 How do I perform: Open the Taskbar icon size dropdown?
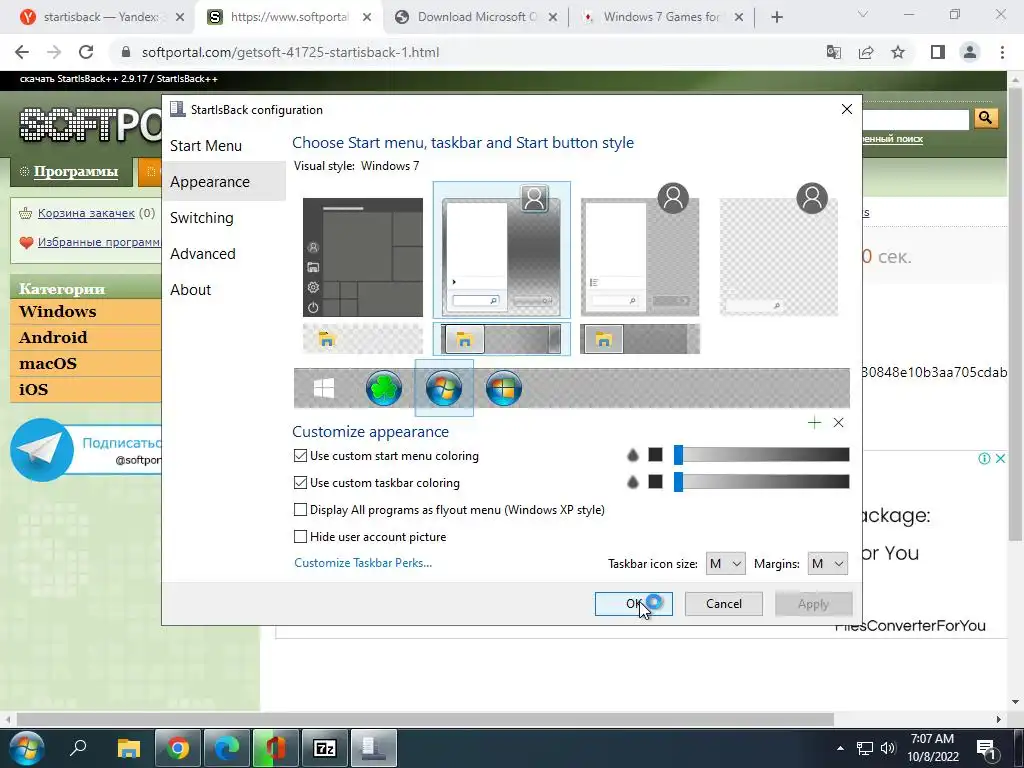point(725,564)
